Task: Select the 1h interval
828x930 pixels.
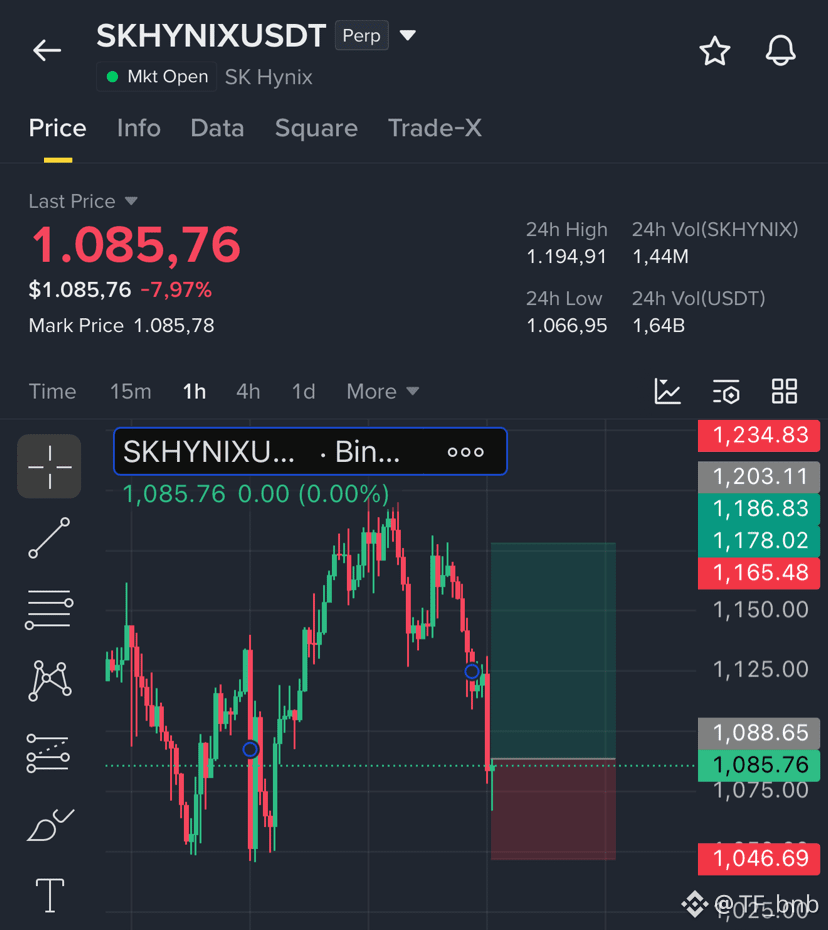Action: [x=195, y=391]
